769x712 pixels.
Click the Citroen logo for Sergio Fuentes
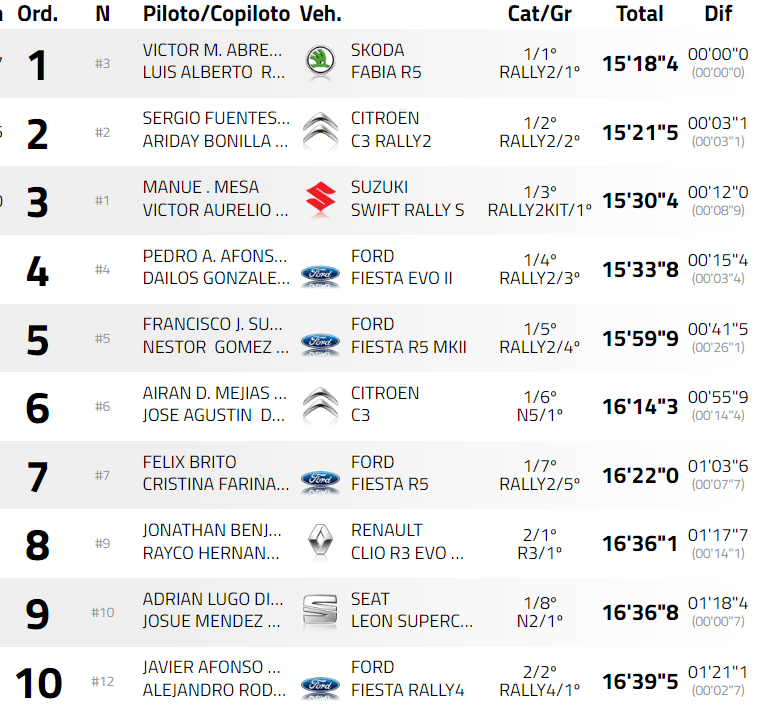320,130
